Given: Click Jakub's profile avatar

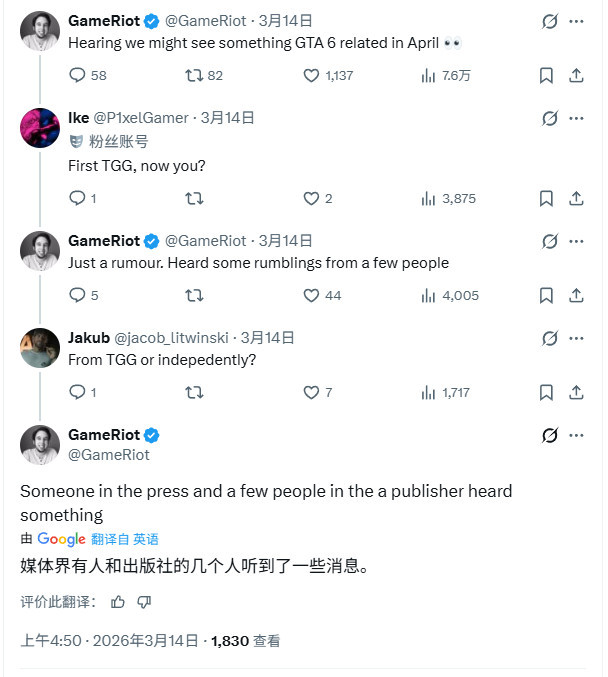Looking at the screenshot, I should [x=40, y=348].
